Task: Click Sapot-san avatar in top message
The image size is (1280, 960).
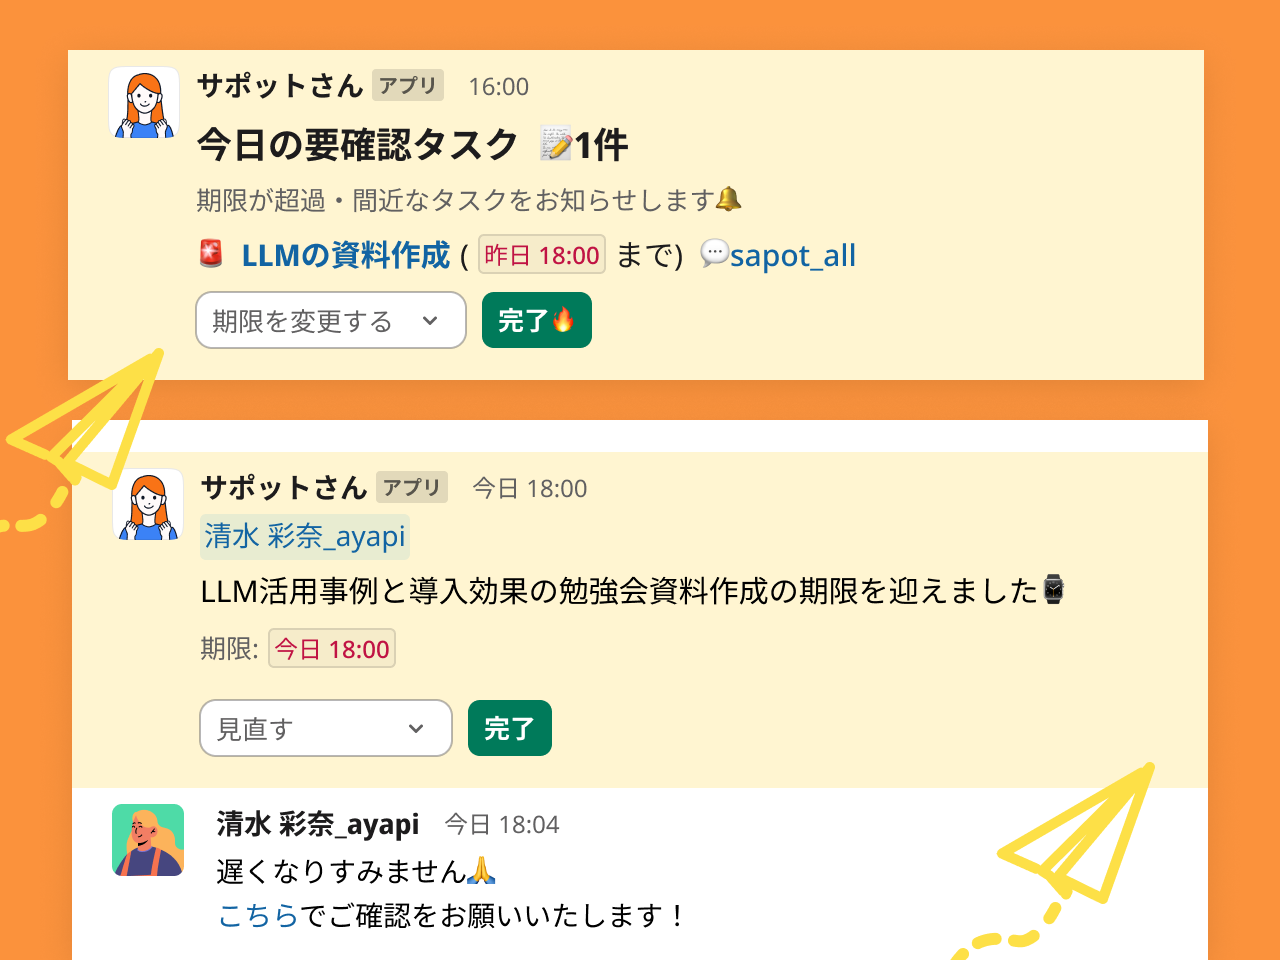Action: [x=144, y=103]
